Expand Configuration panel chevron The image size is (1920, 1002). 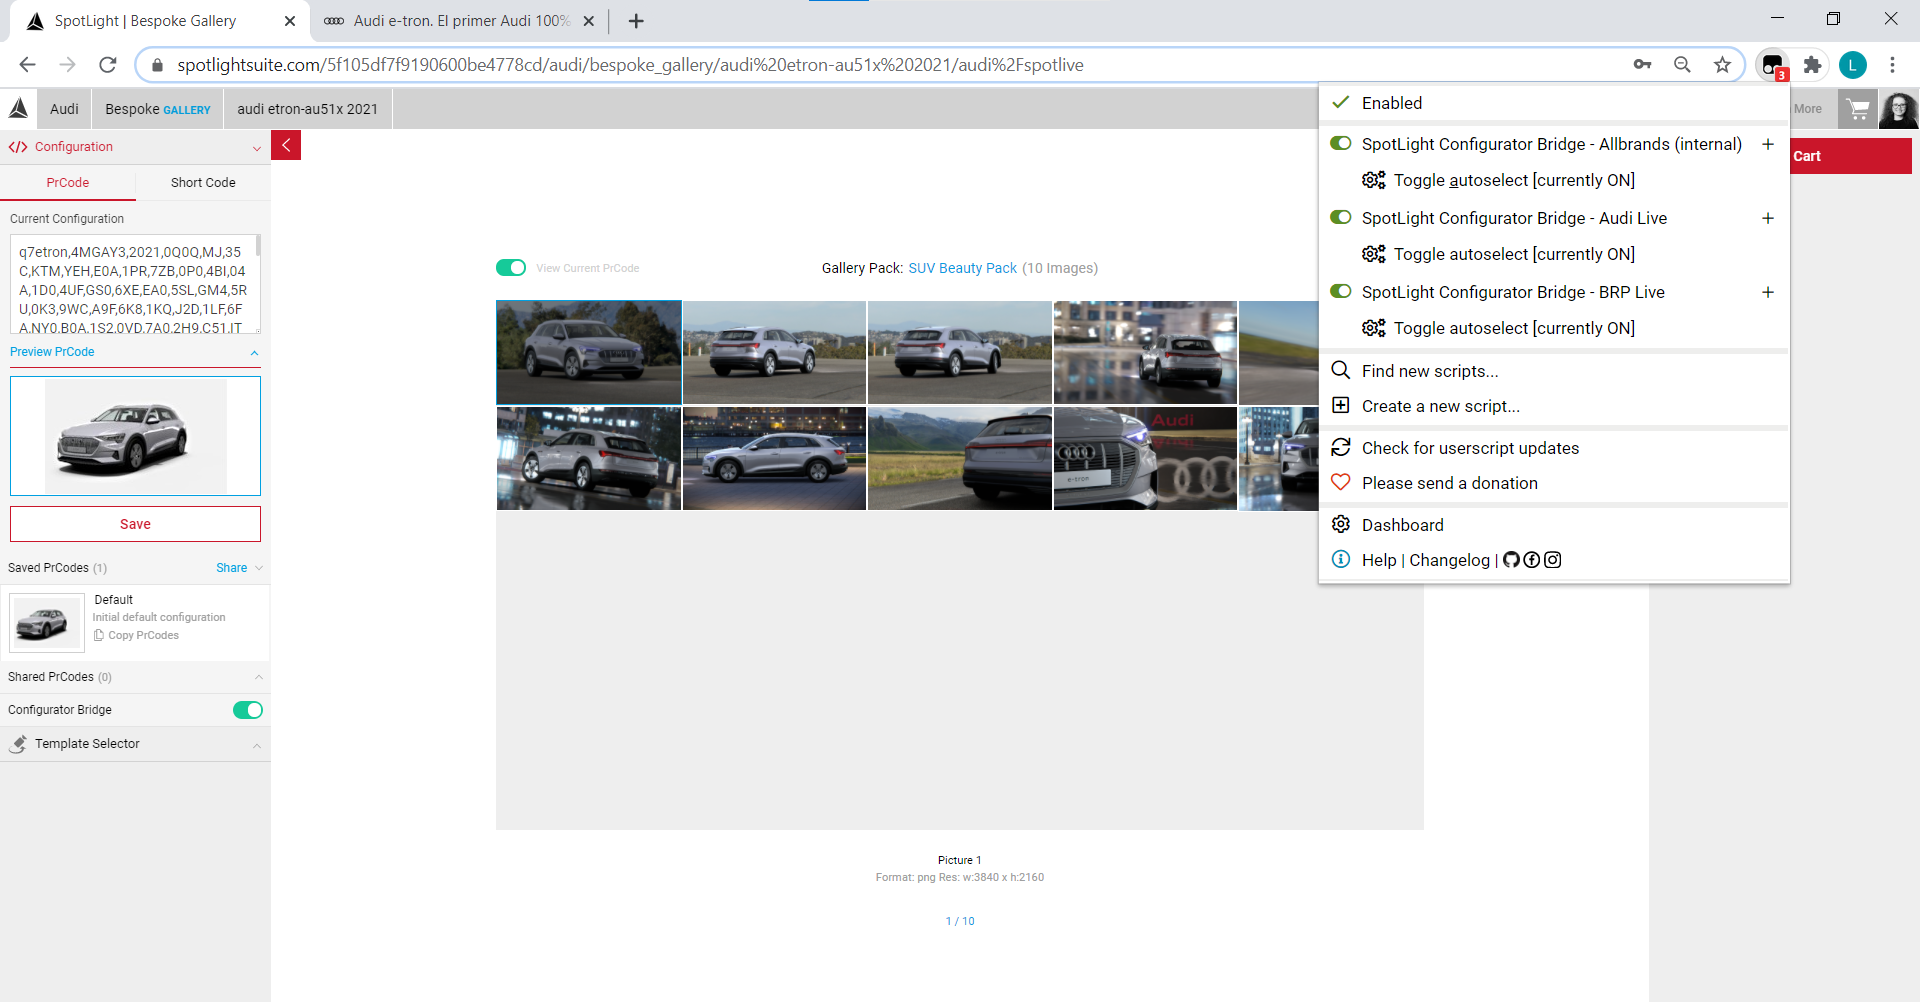point(257,147)
